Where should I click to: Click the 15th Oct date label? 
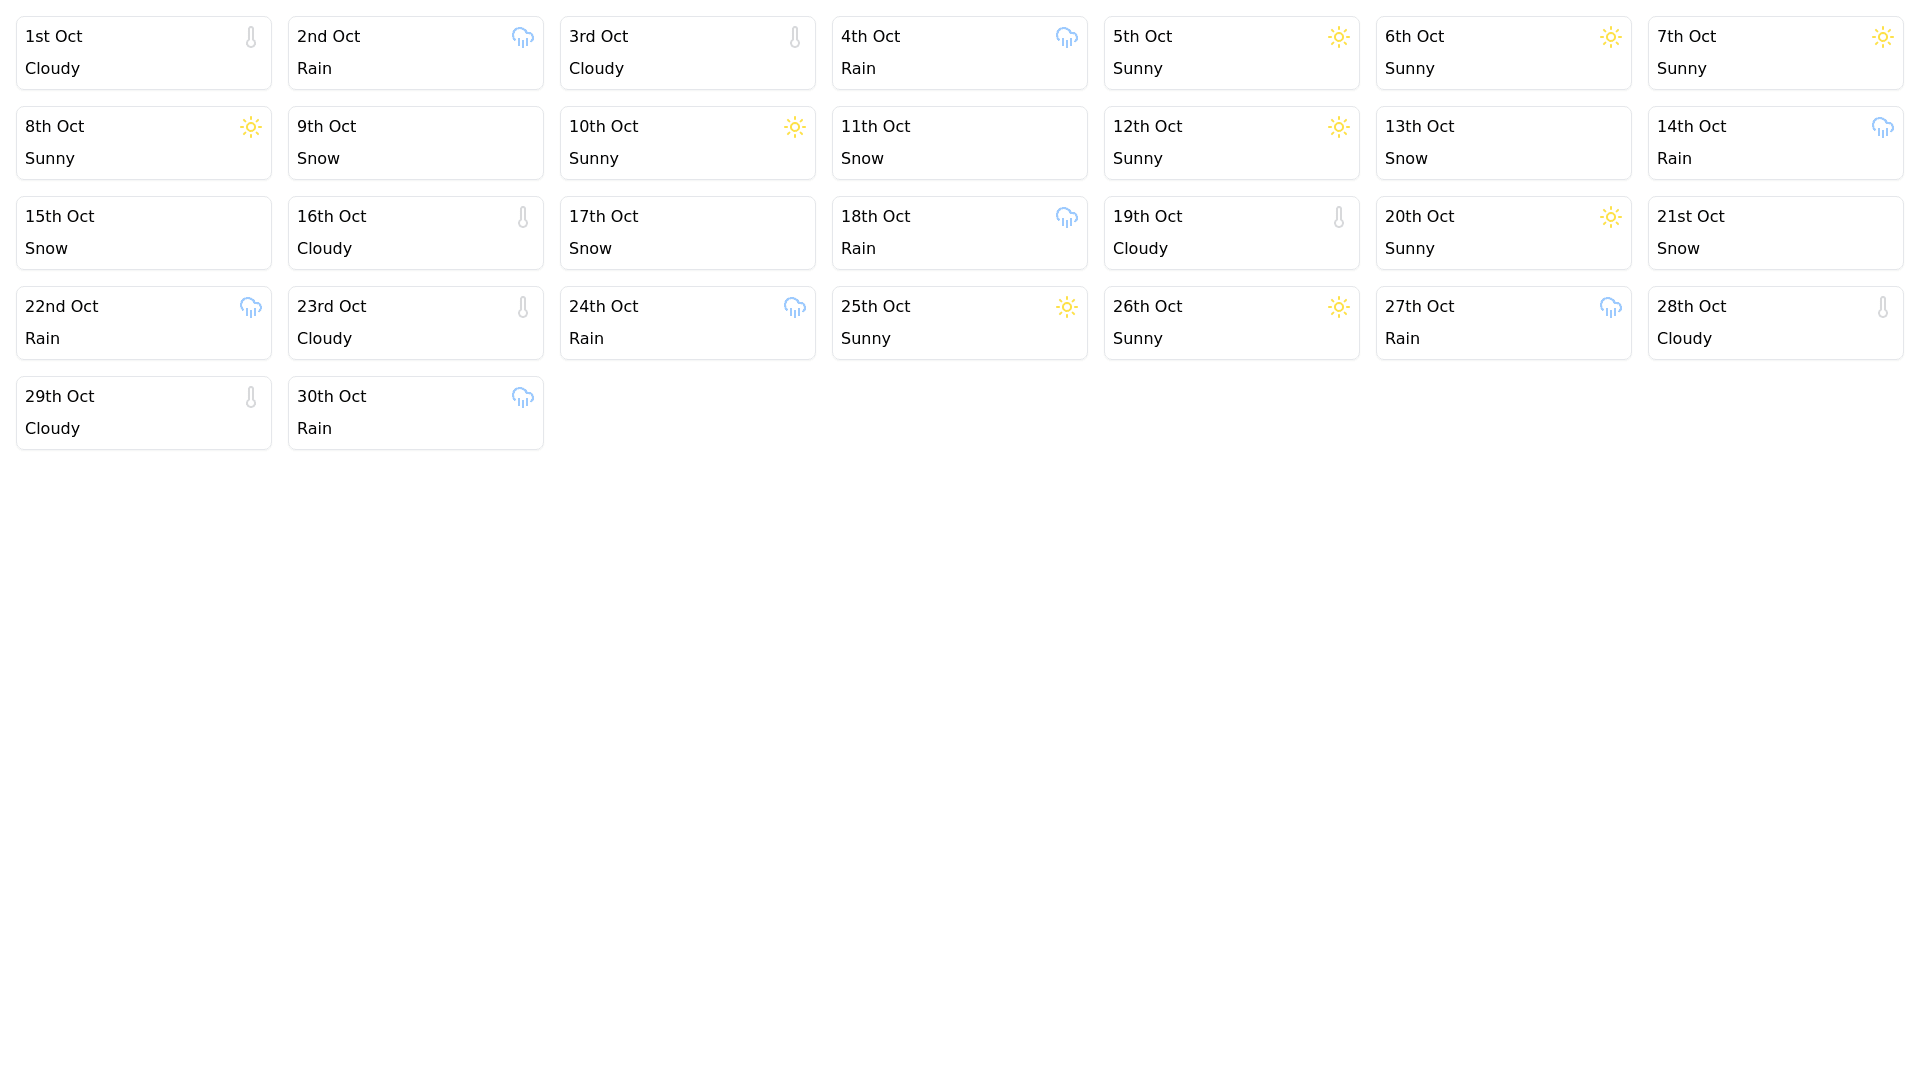[x=60, y=217]
